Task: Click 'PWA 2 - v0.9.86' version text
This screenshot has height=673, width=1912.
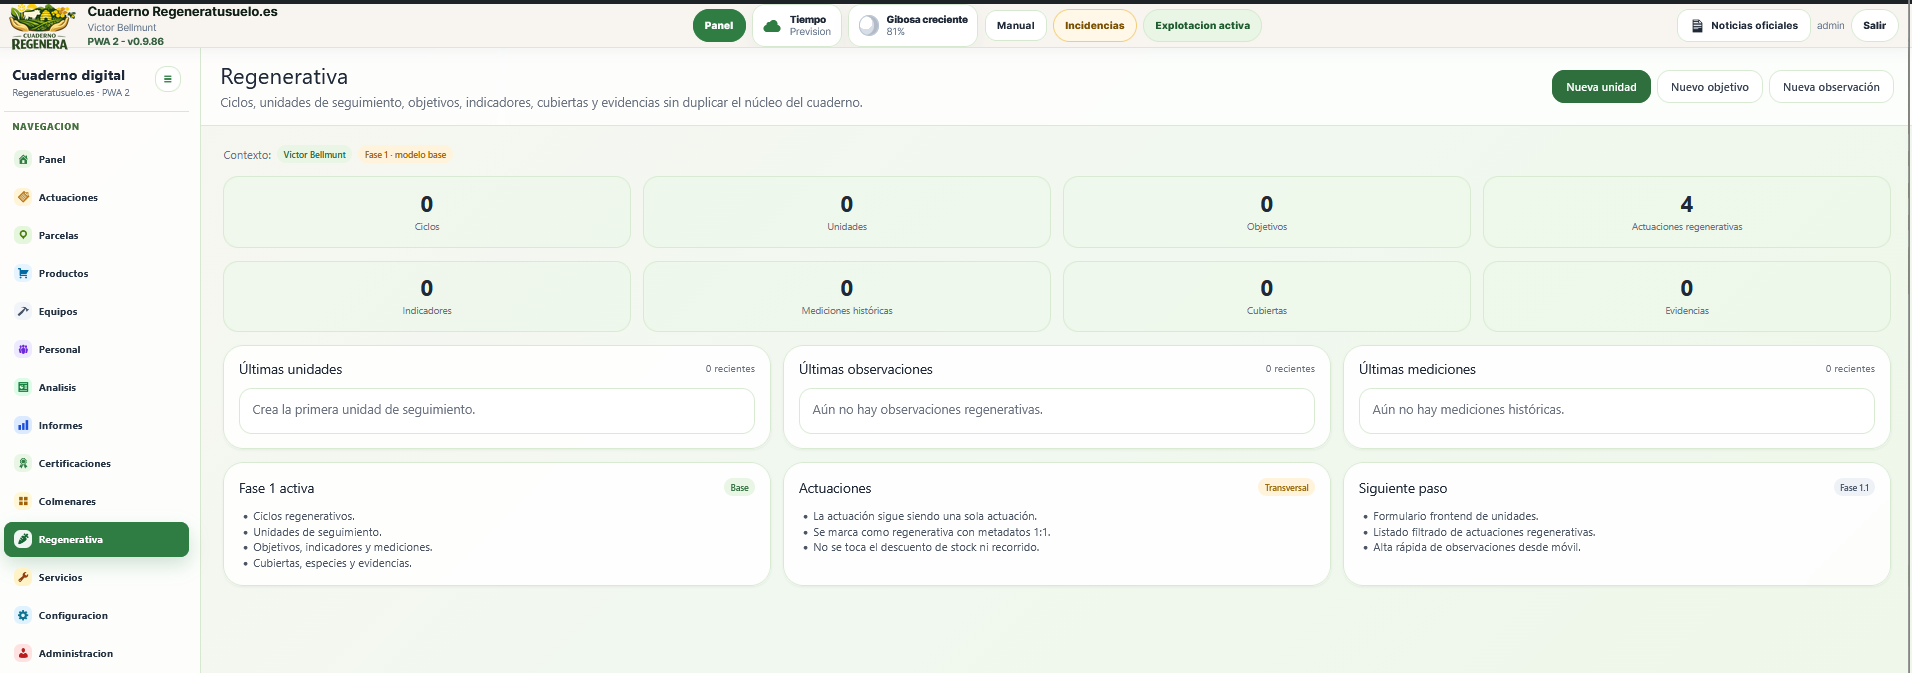Action: [x=125, y=42]
